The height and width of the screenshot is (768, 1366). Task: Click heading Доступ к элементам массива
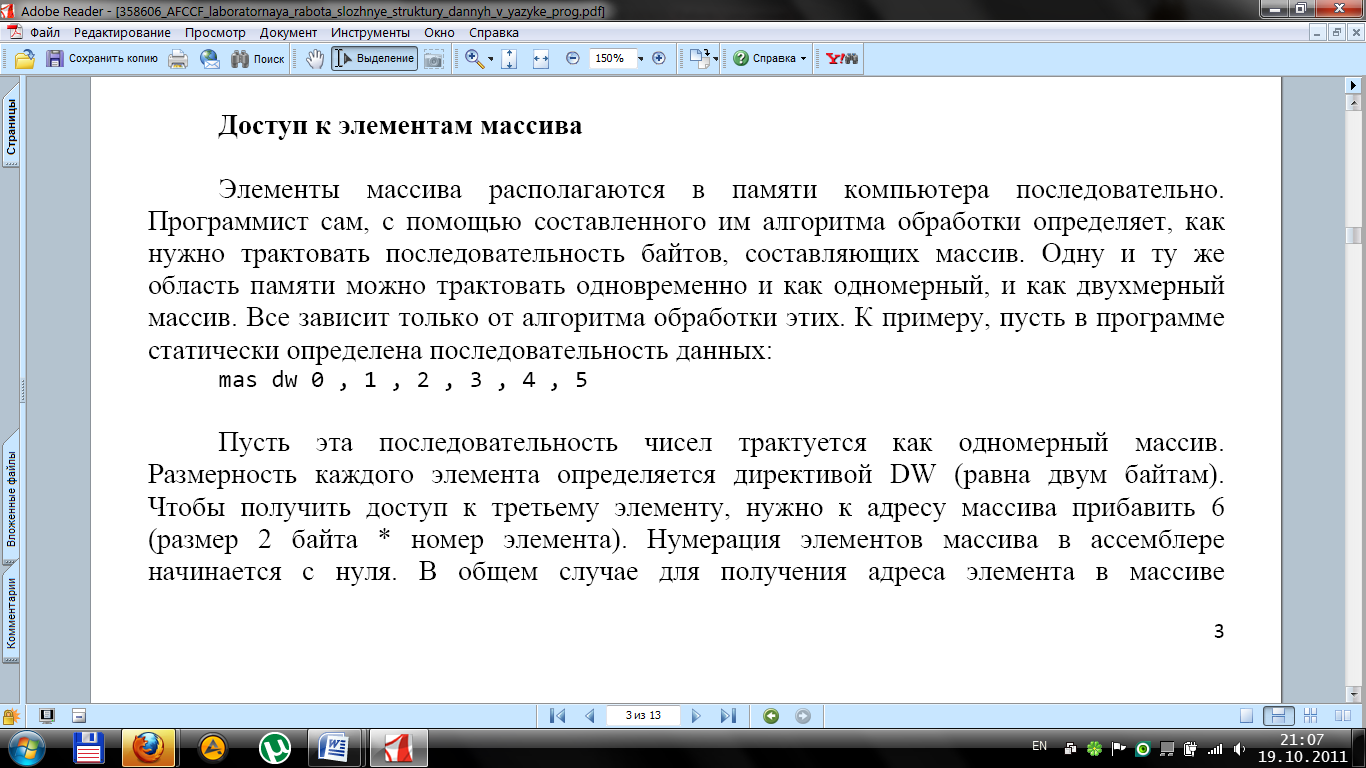pyautogui.click(x=400, y=127)
